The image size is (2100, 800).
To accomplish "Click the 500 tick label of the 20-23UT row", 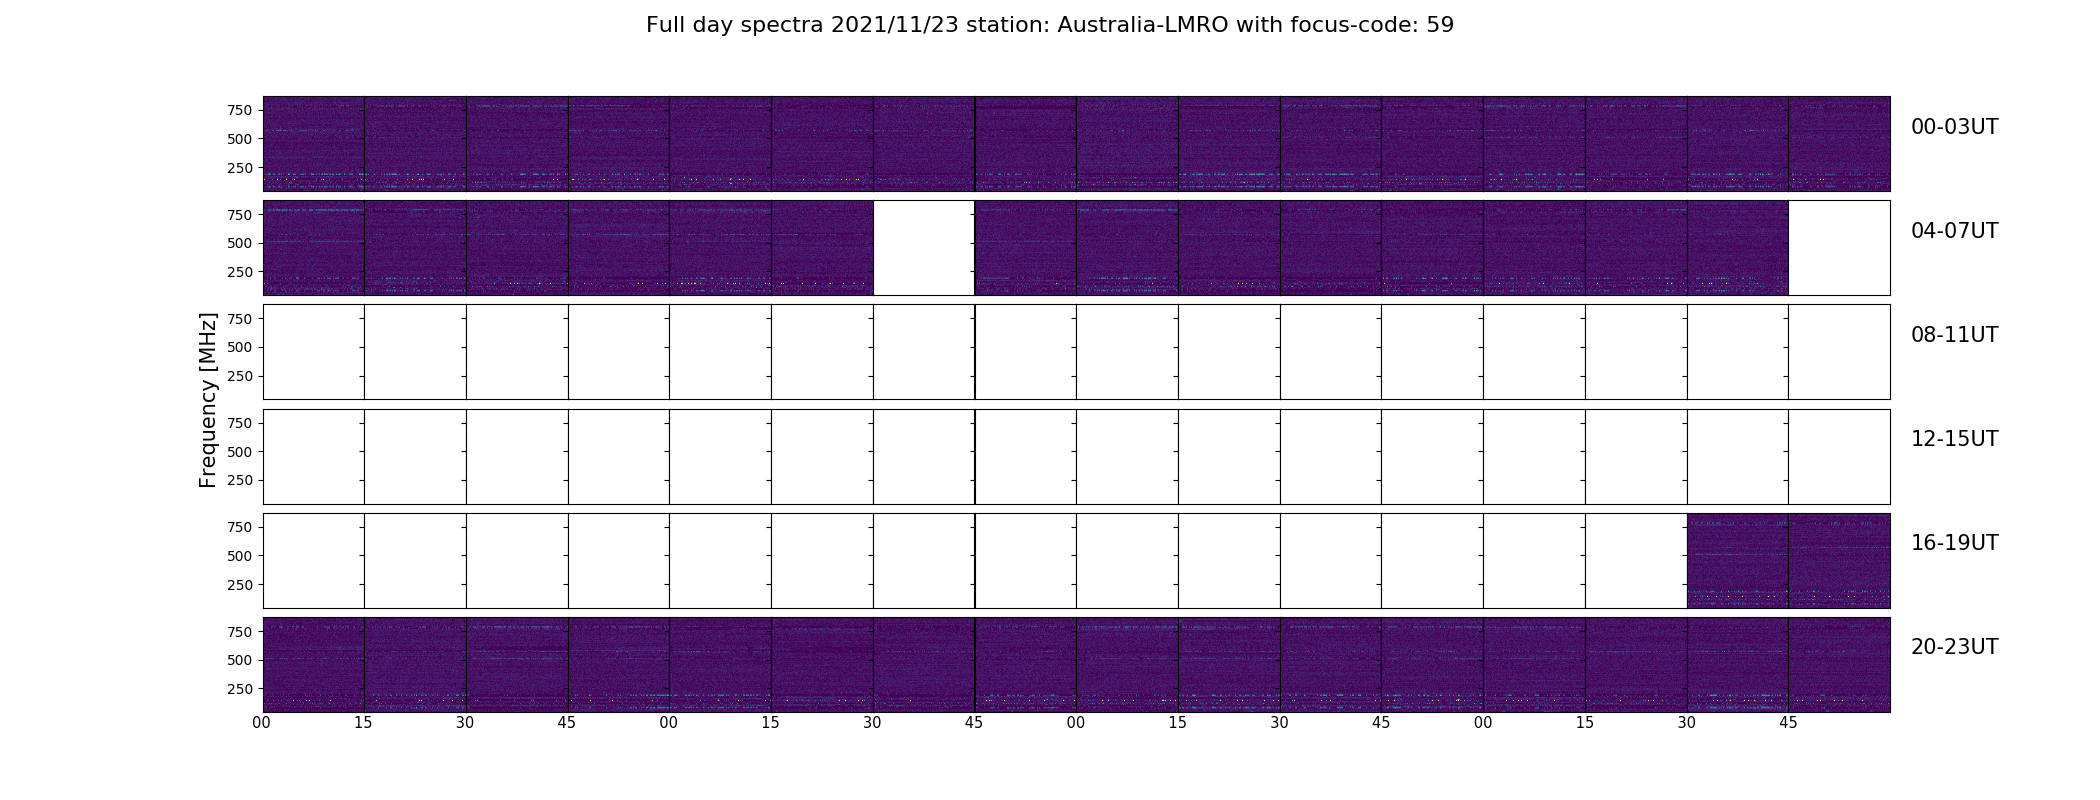I will [x=239, y=660].
